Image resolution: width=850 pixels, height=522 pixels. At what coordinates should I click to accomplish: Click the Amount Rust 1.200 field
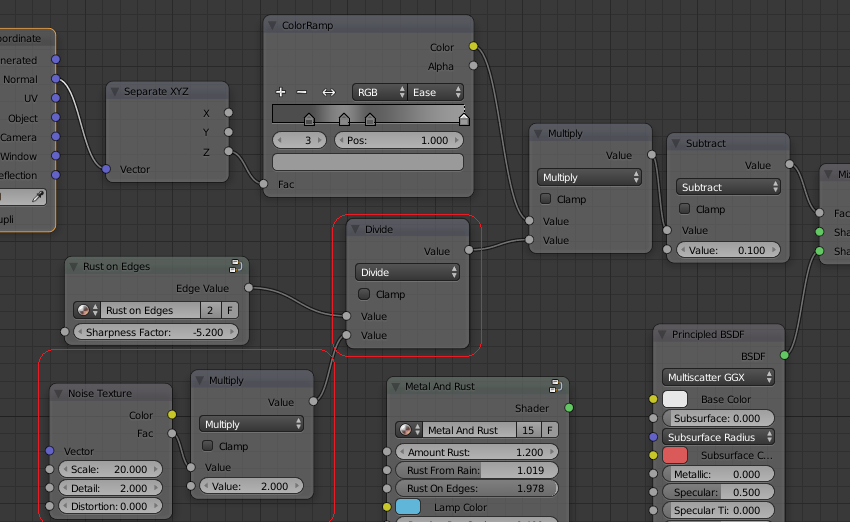477,452
